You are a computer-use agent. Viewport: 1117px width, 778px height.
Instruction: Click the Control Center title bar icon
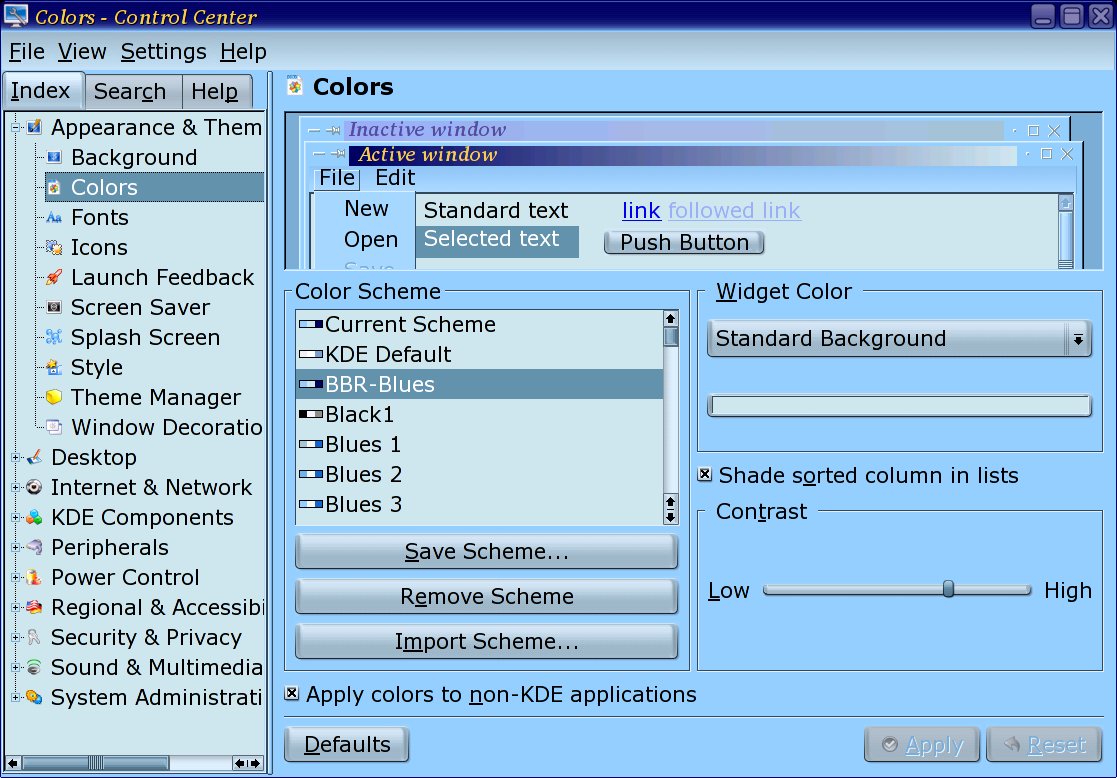(x=16, y=15)
